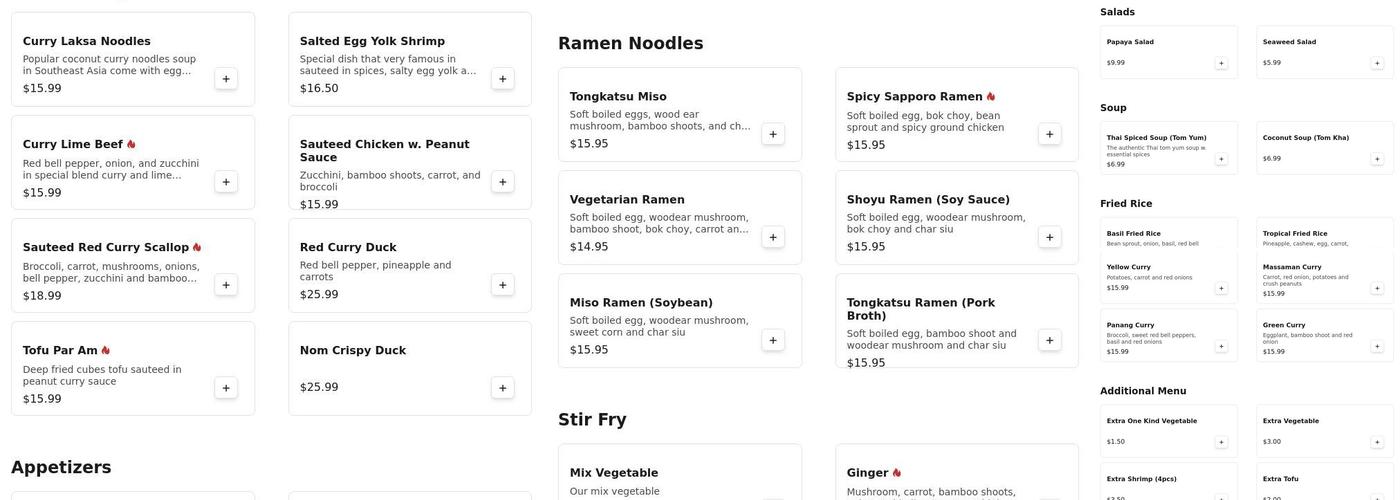Add Tofu Par Am to cart

click(226, 388)
